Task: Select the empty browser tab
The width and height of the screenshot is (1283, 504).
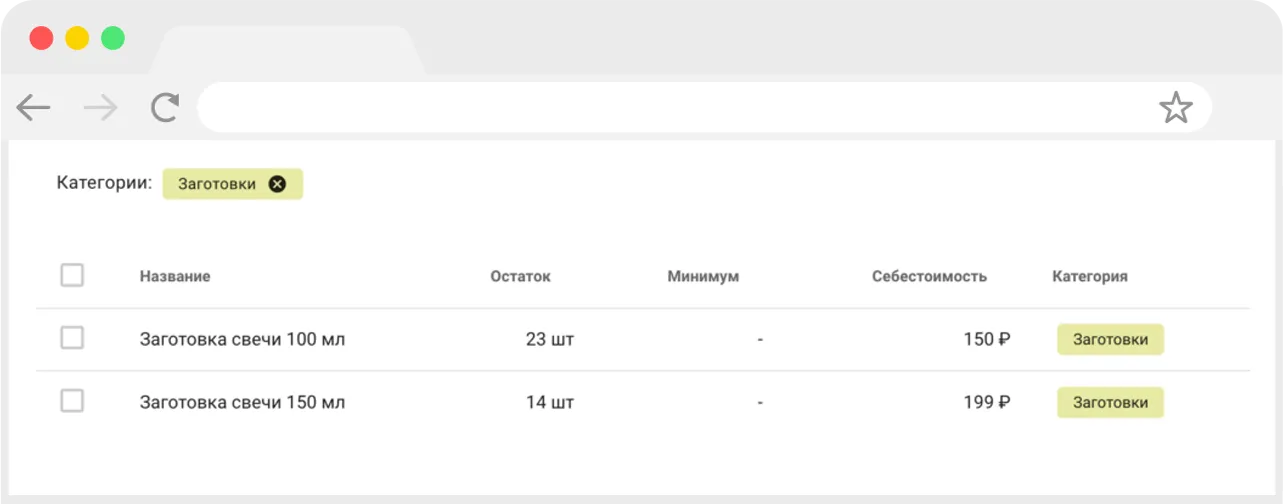Action: pyautogui.click(x=287, y=50)
